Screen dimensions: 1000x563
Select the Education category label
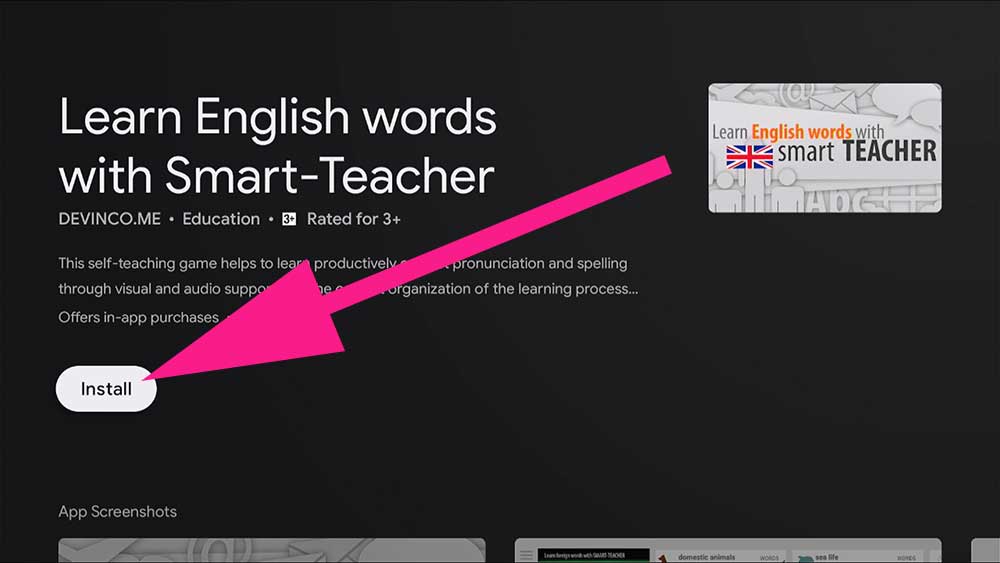coord(221,219)
